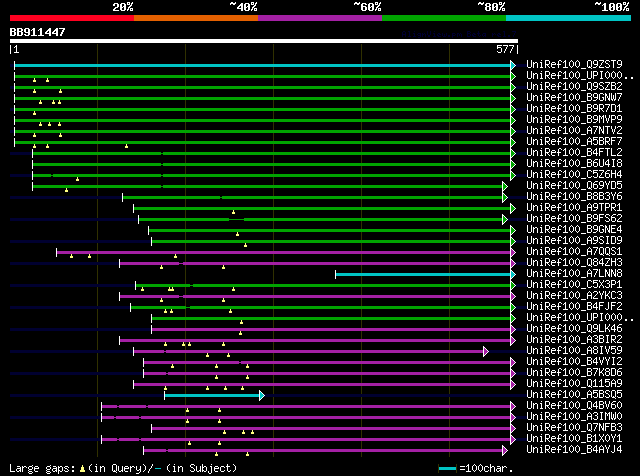Click the cyan alignment segment for A5BSQ5
This screenshot has width=640, height=476.
(x=212, y=395)
